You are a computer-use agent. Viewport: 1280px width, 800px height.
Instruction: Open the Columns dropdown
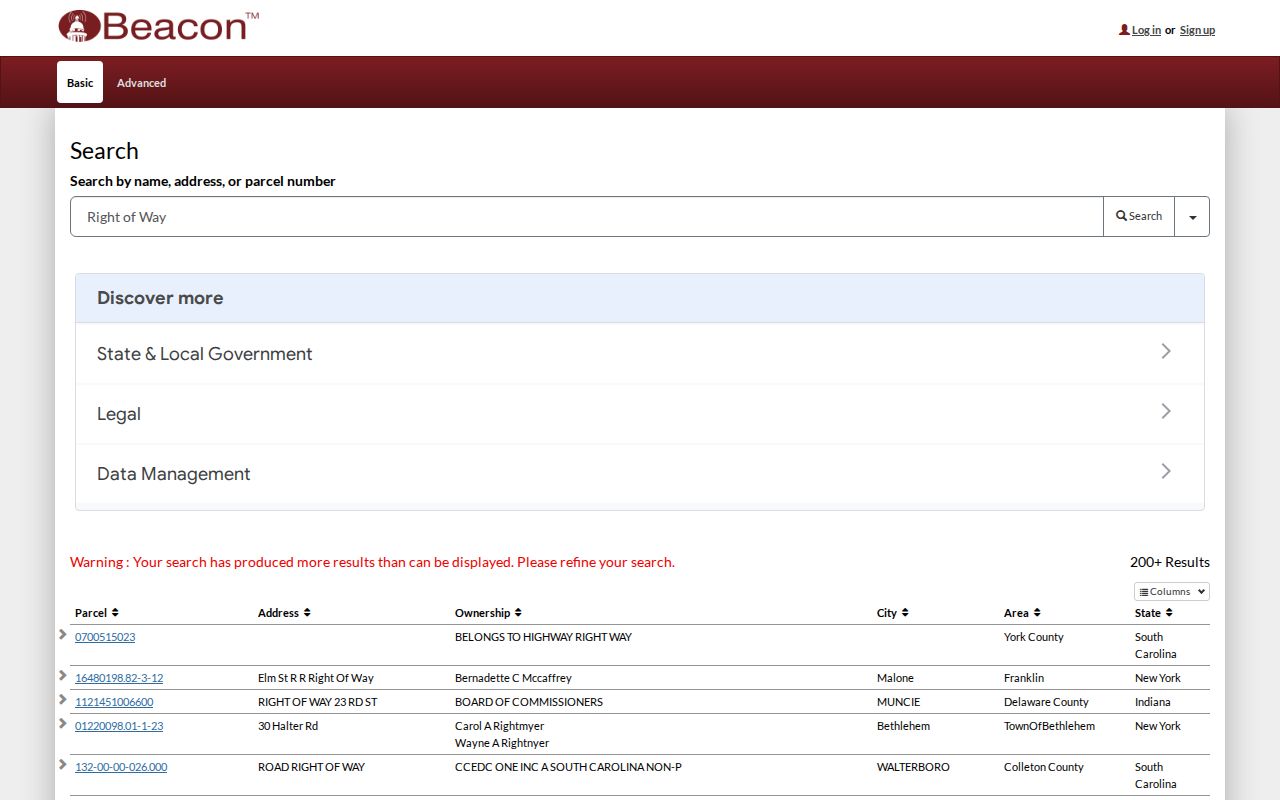tap(1171, 592)
